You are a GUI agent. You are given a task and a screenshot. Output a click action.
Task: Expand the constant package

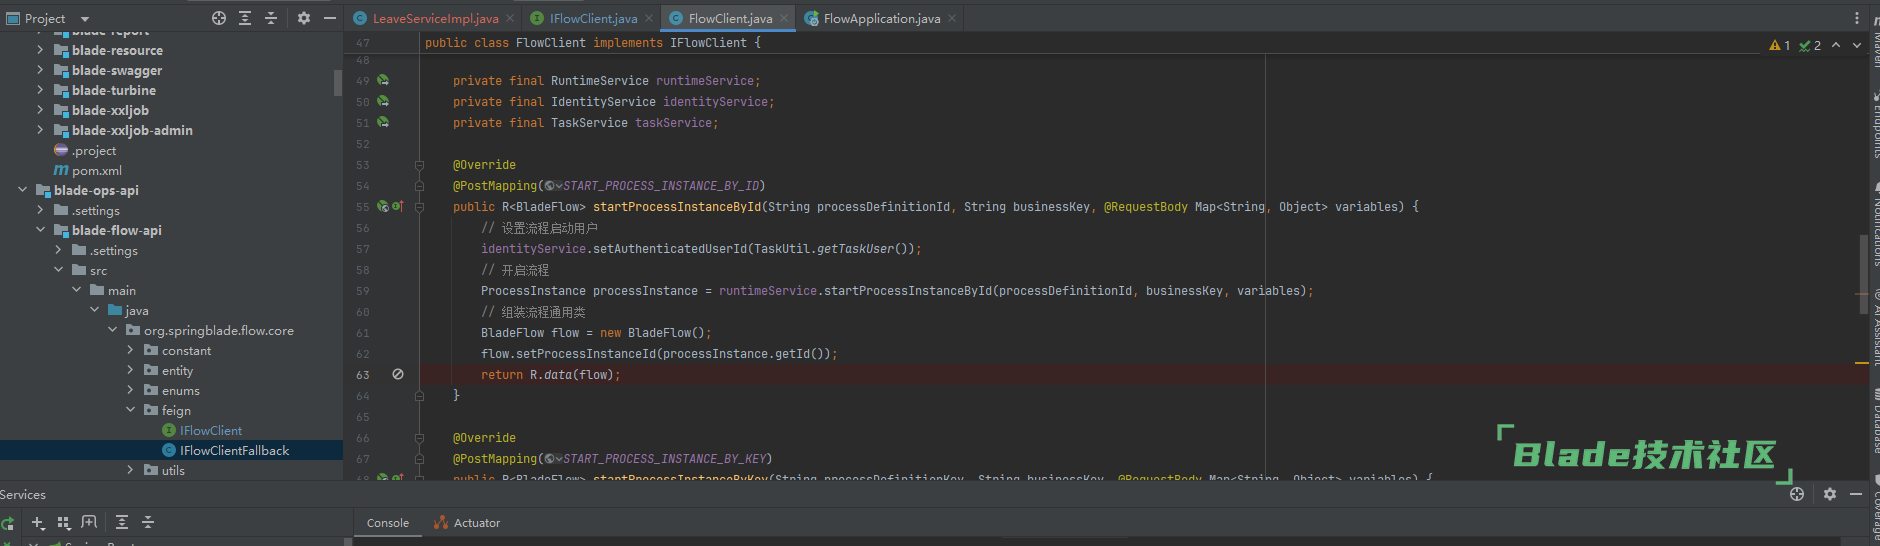tap(130, 350)
